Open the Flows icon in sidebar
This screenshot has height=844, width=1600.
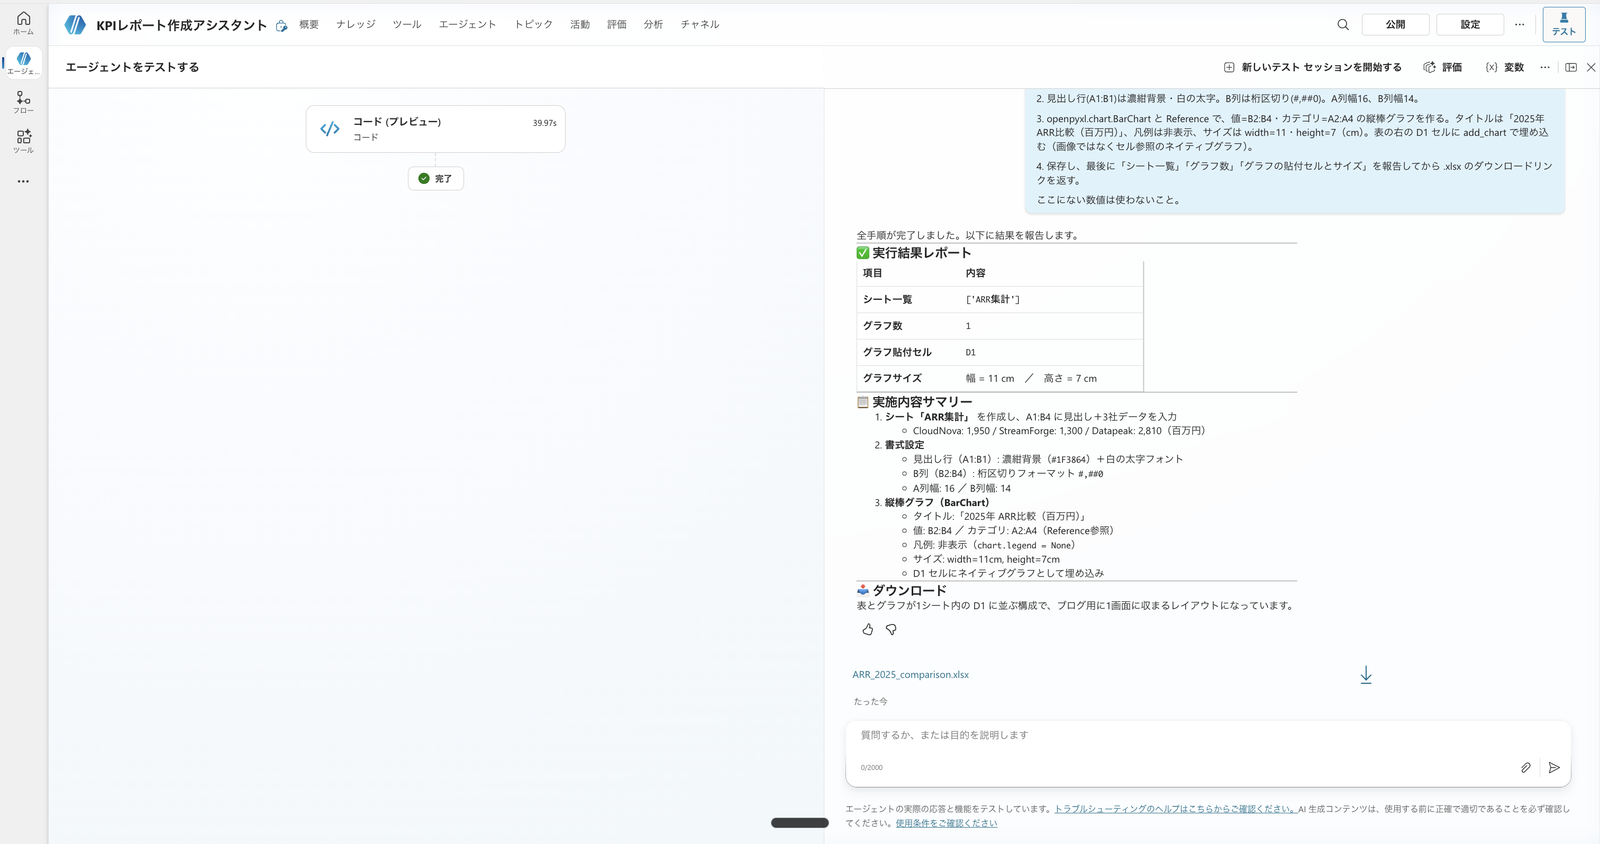coord(23,101)
